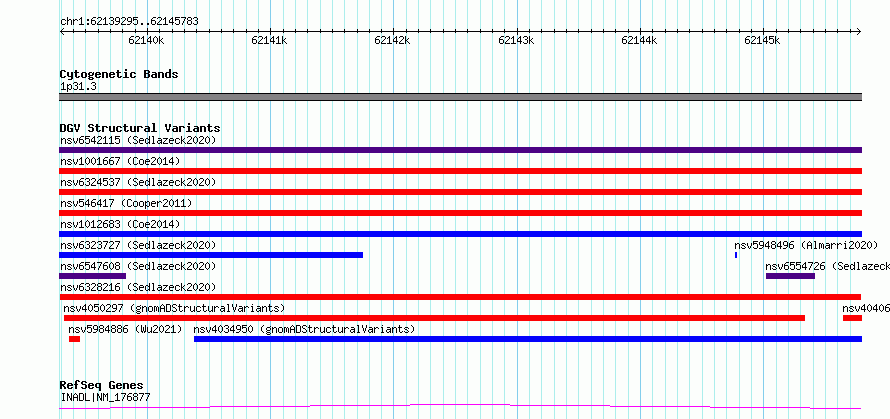Click the 62140k ruler tick label
This screenshot has width=890, height=419.
(x=146, y=40)
